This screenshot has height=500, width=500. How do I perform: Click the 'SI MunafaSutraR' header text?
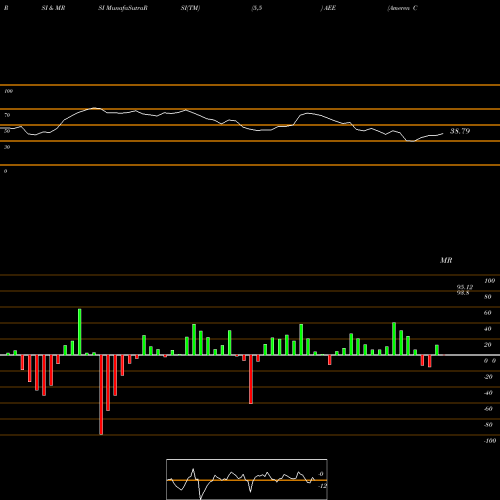[x=123, y=8]
